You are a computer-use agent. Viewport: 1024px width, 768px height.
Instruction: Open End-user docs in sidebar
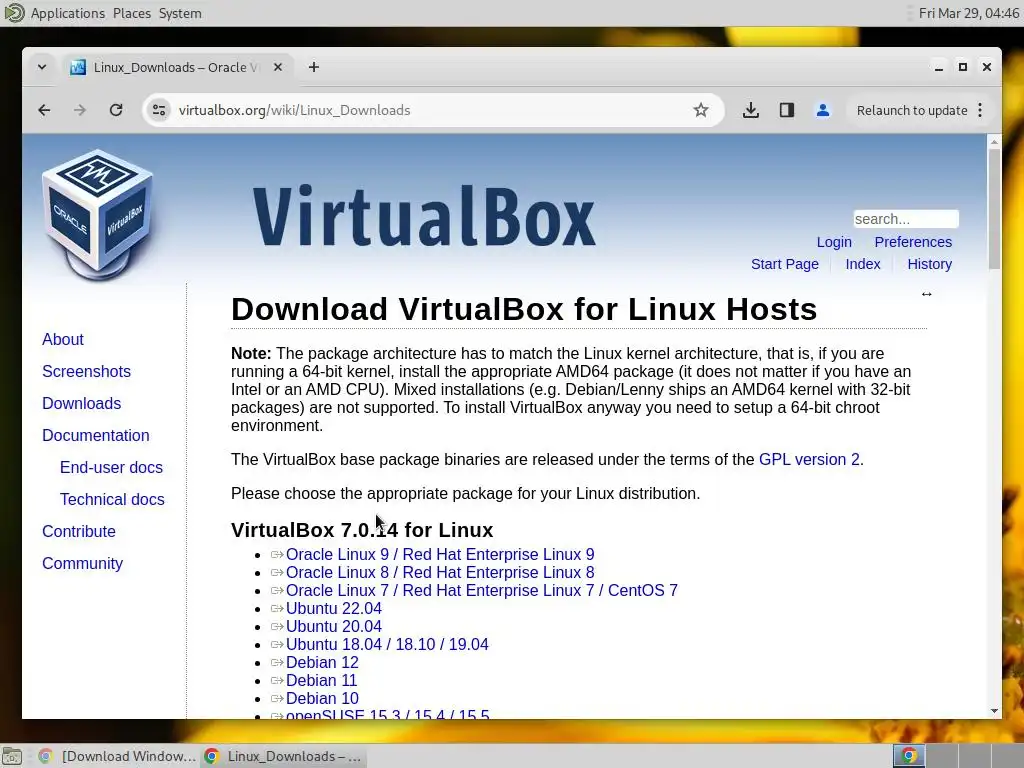point(111,468)
